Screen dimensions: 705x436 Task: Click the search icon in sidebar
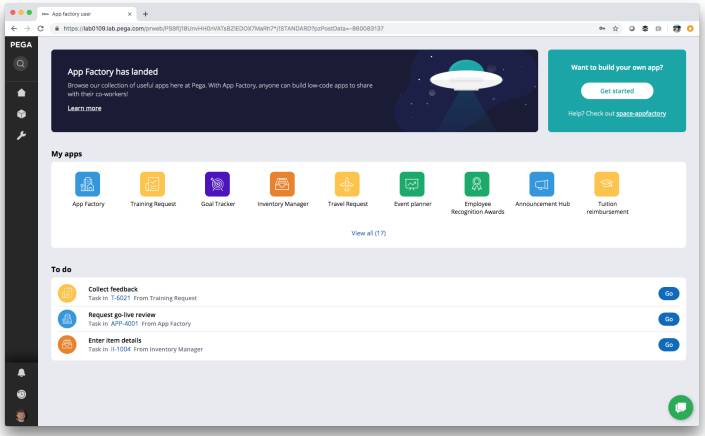click(x=20, y=64)
